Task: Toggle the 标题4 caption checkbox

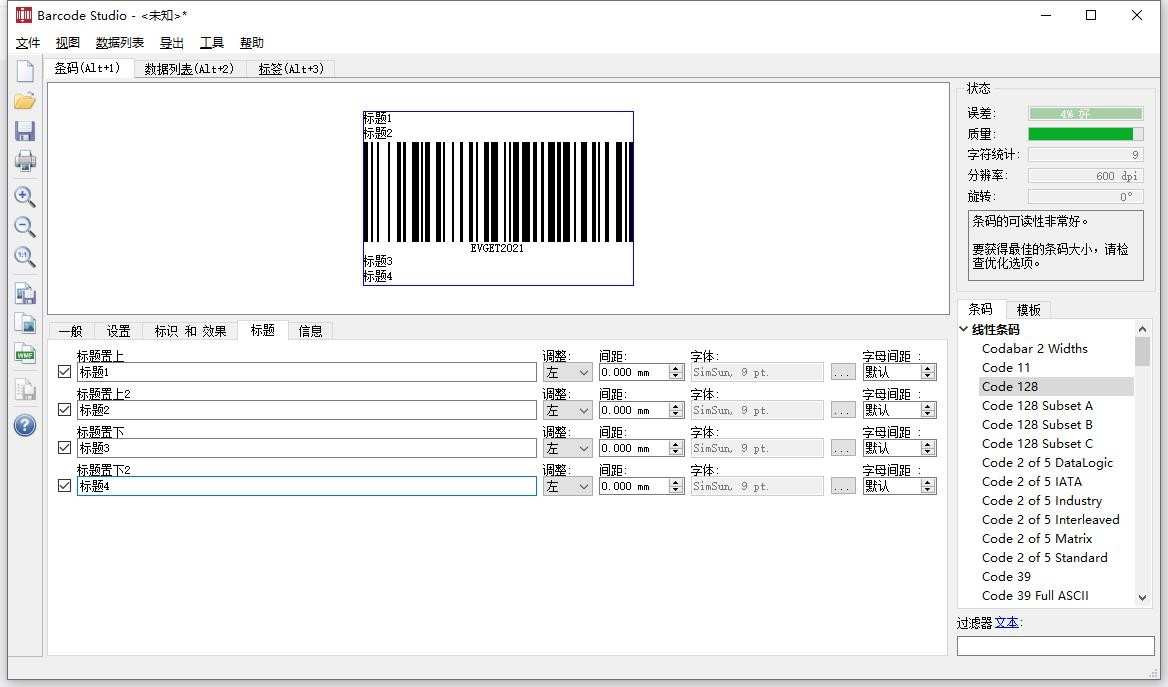Action: click(65, 486)
